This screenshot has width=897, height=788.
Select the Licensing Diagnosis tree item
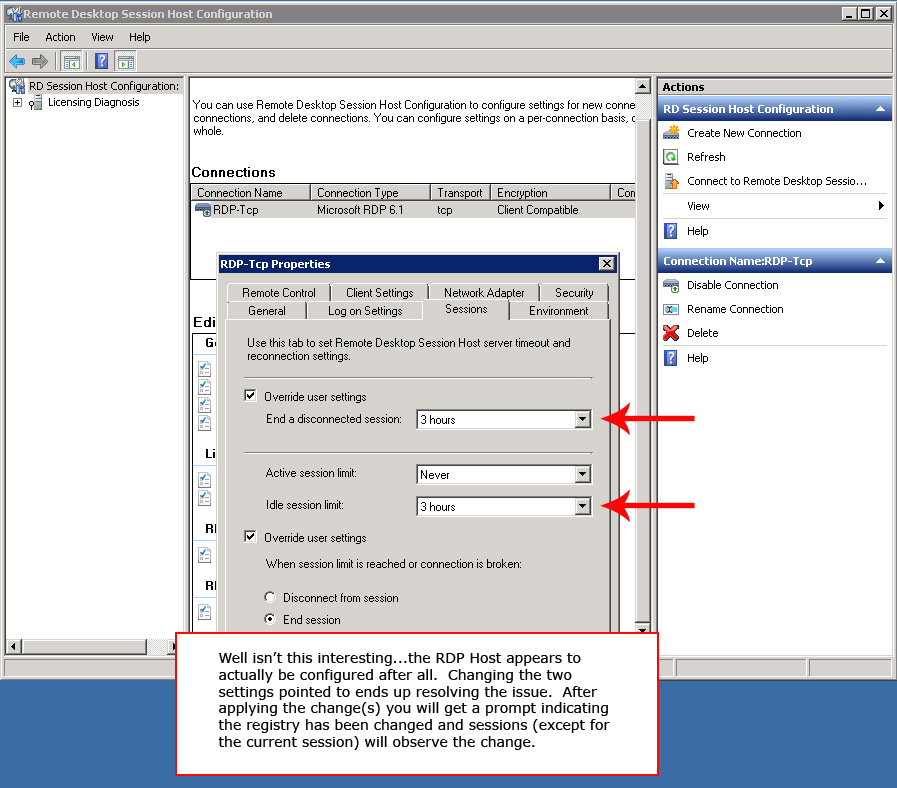coord(93,102)
